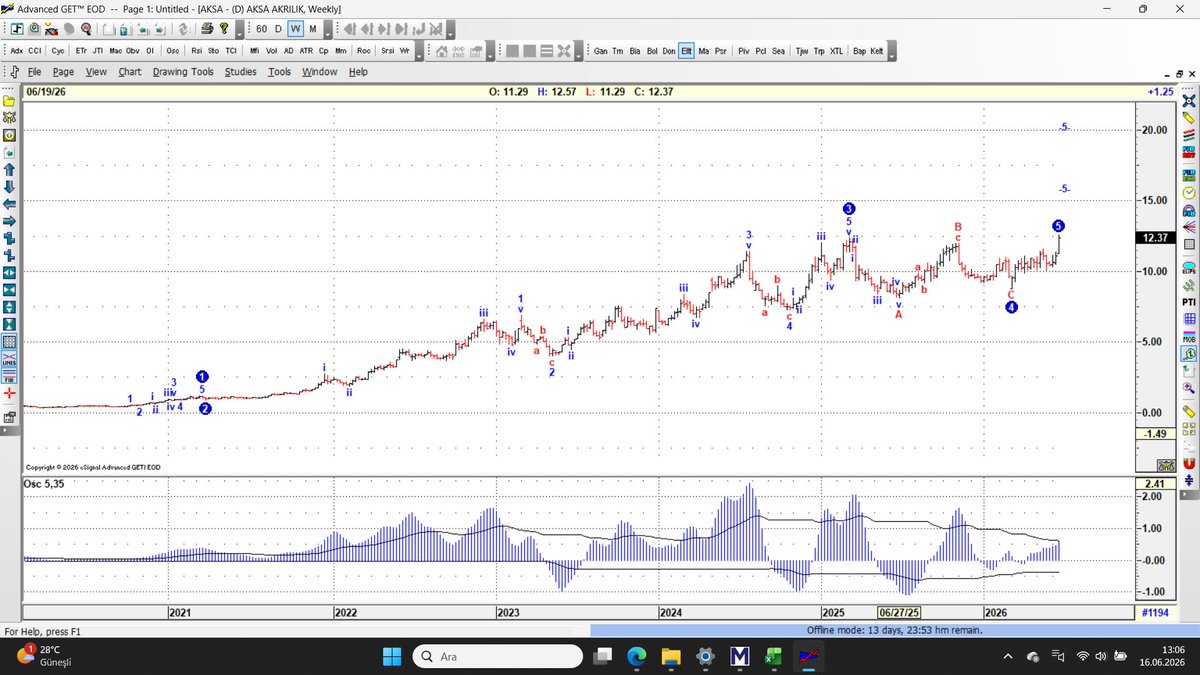Open the Window menu

(319, 72)
